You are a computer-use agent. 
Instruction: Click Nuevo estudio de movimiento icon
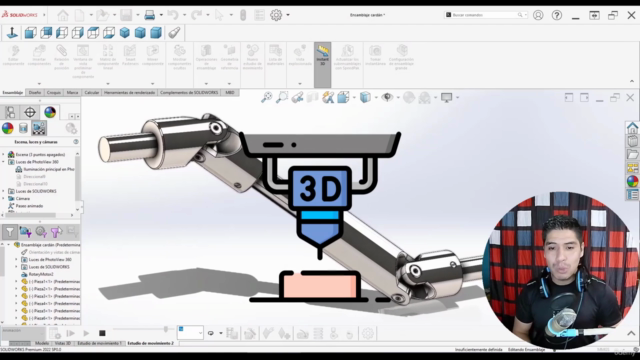(252, 56)
